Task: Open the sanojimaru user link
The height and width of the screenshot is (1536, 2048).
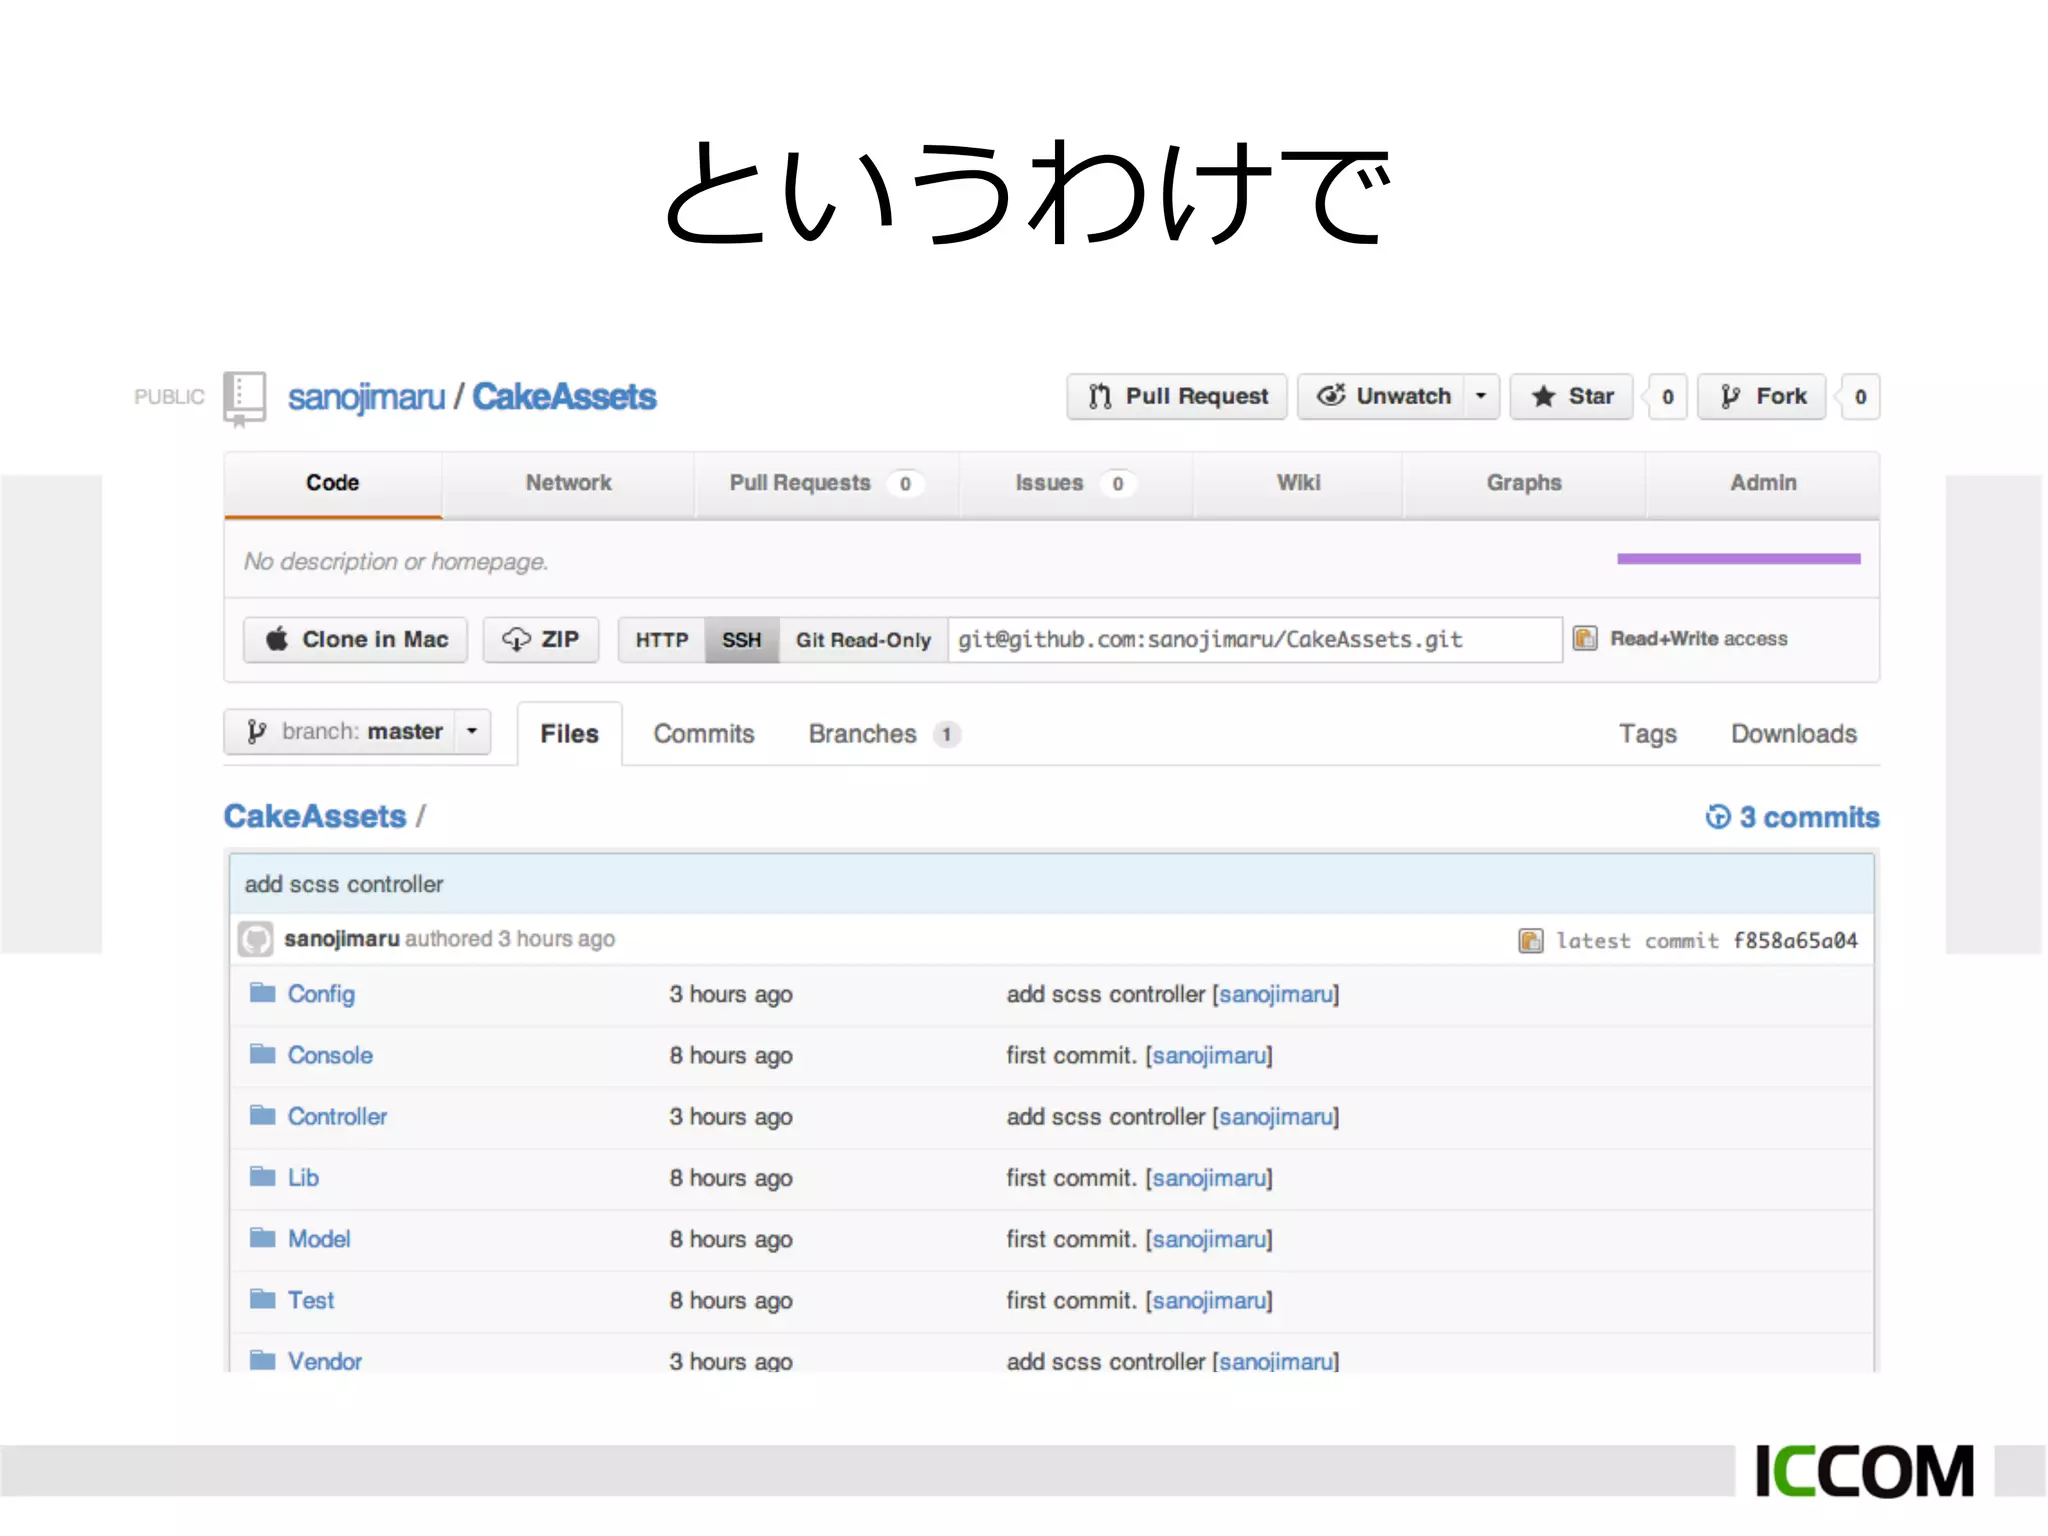Action: (366, 397)
